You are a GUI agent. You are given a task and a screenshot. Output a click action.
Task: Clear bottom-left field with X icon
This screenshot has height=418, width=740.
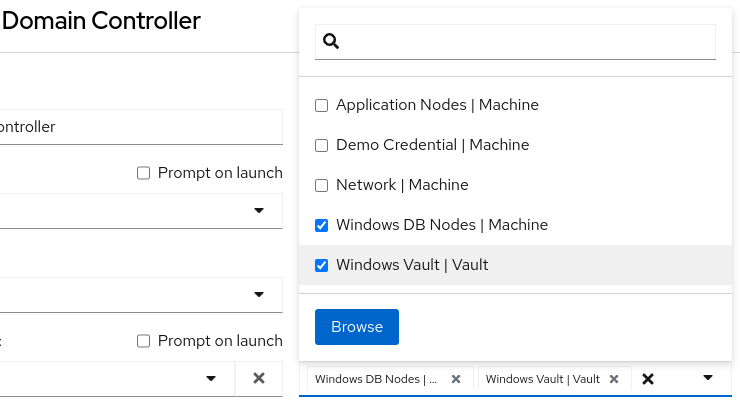(259, 378)
